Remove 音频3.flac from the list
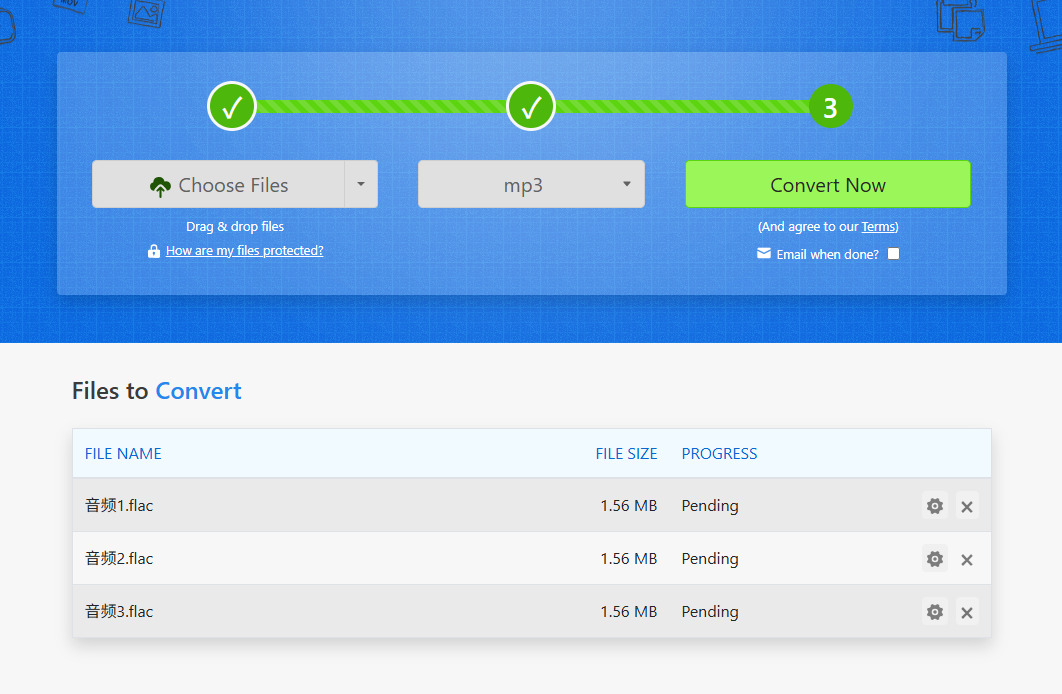Screen dimensions: 1062x694 coord(967,612)
